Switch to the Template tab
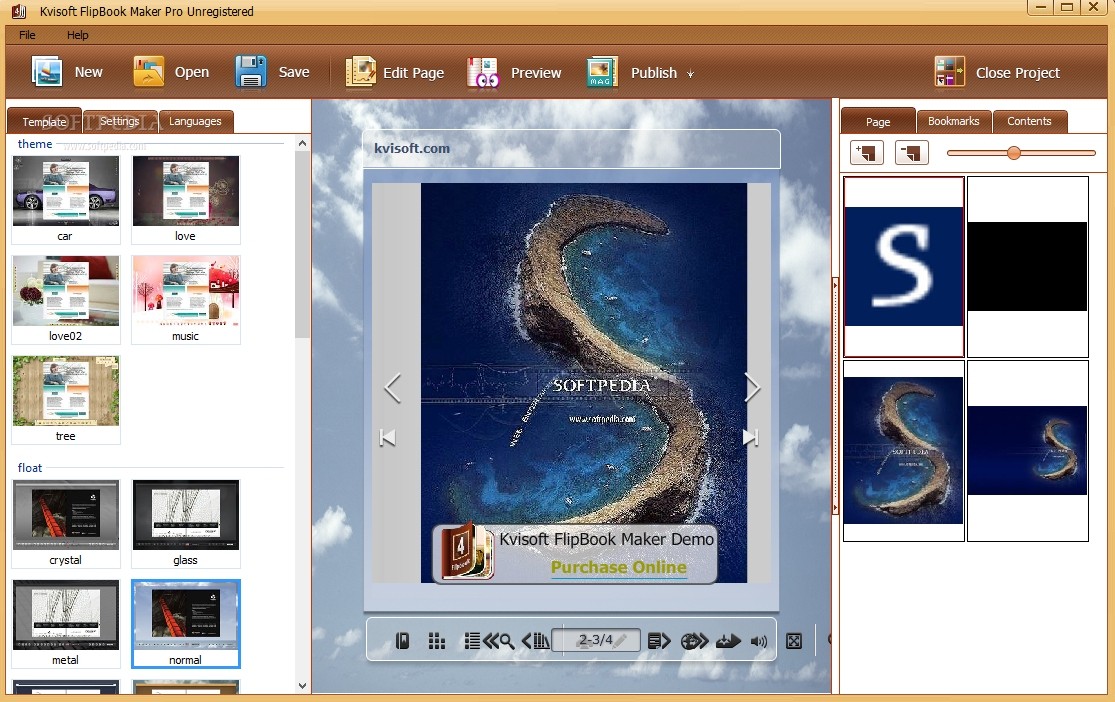Image resolution: width=1115 pixels, height=702 pixels. [44, 122]
